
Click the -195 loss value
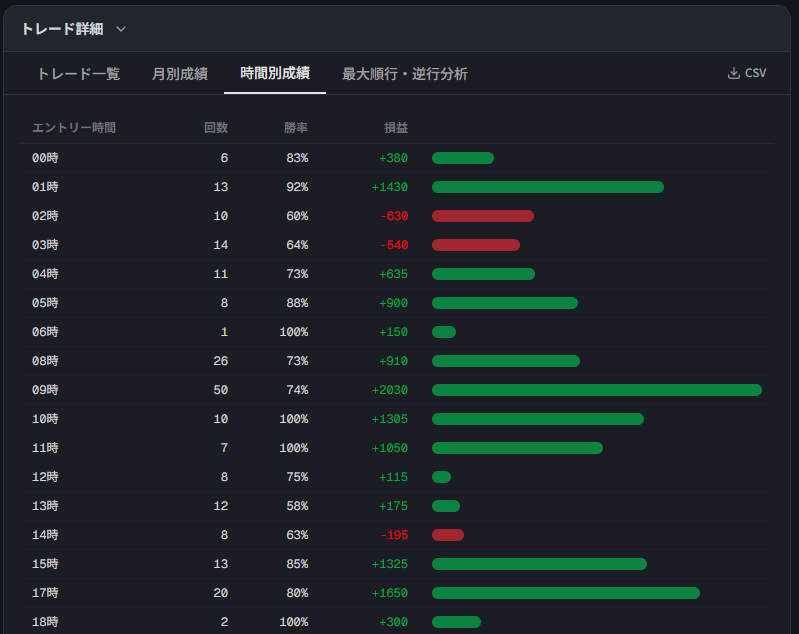[394, 536]
